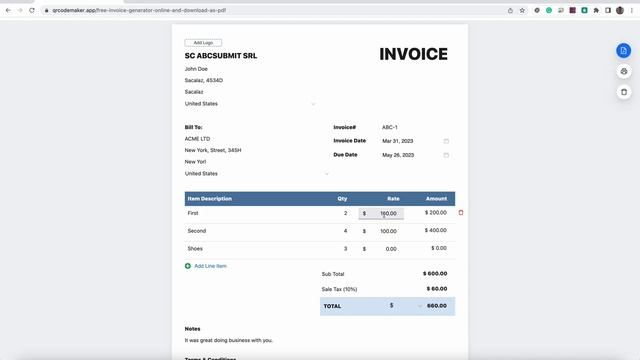Click the green plus Add Line Item icon
Image resolution: width=640 pixels, height=360 pixels.
point(188,266)
